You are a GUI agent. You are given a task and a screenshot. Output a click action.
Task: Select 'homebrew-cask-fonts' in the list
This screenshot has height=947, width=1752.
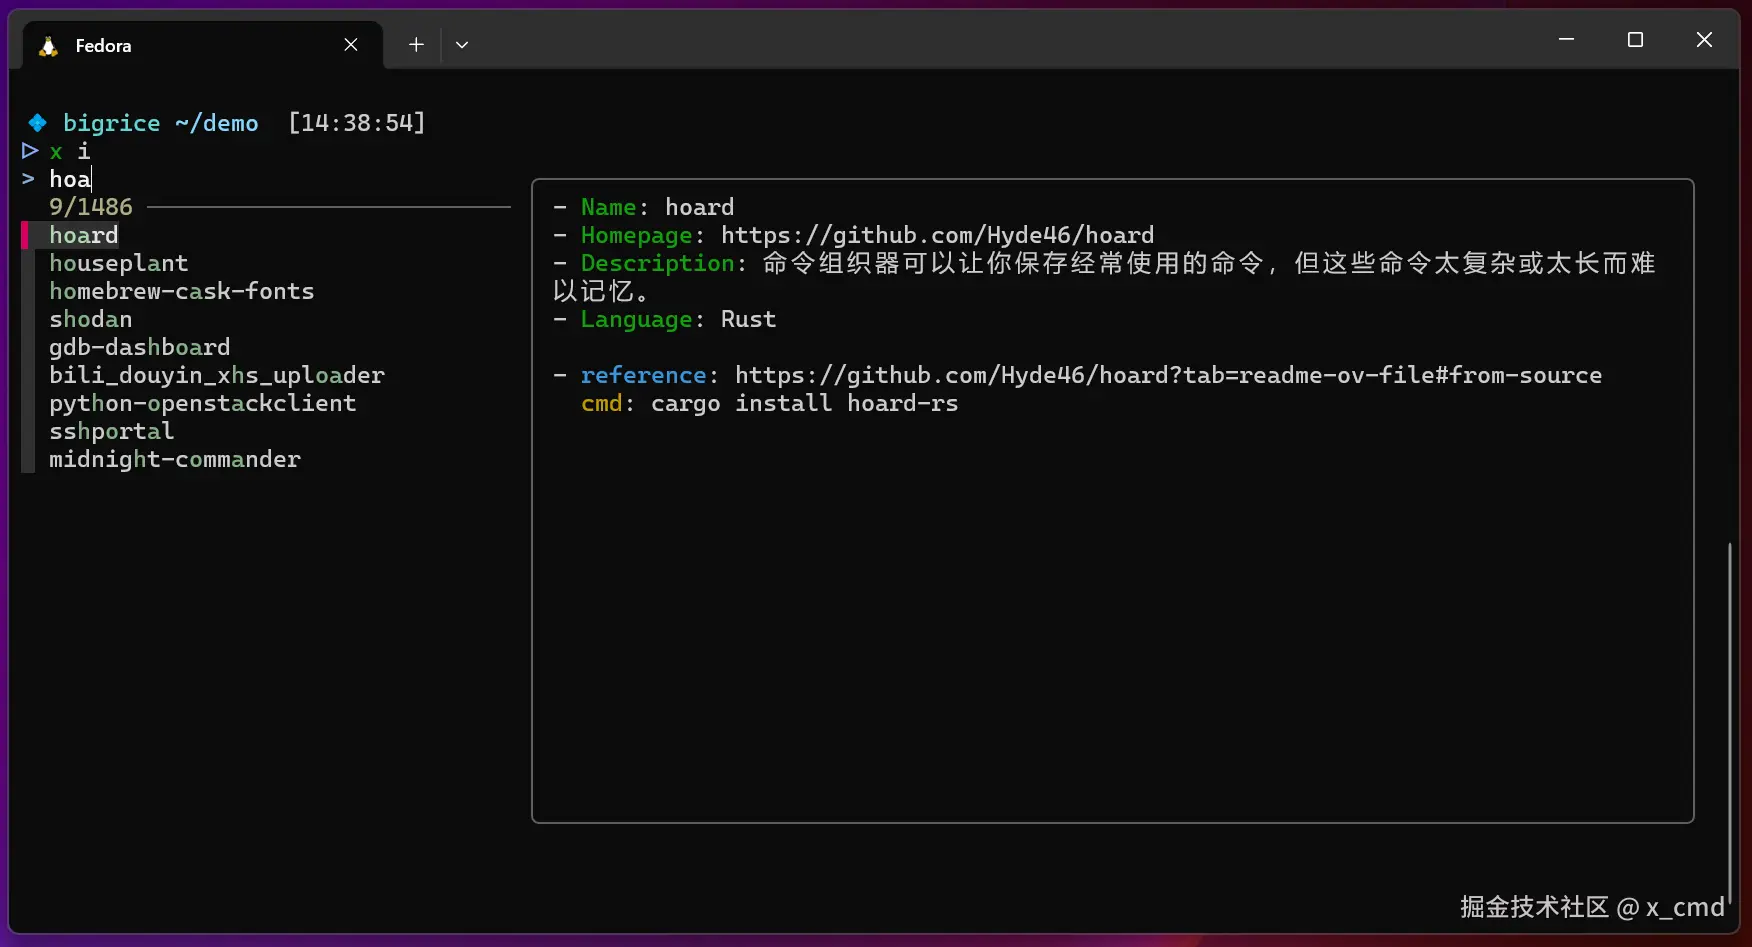click(182, 291)
